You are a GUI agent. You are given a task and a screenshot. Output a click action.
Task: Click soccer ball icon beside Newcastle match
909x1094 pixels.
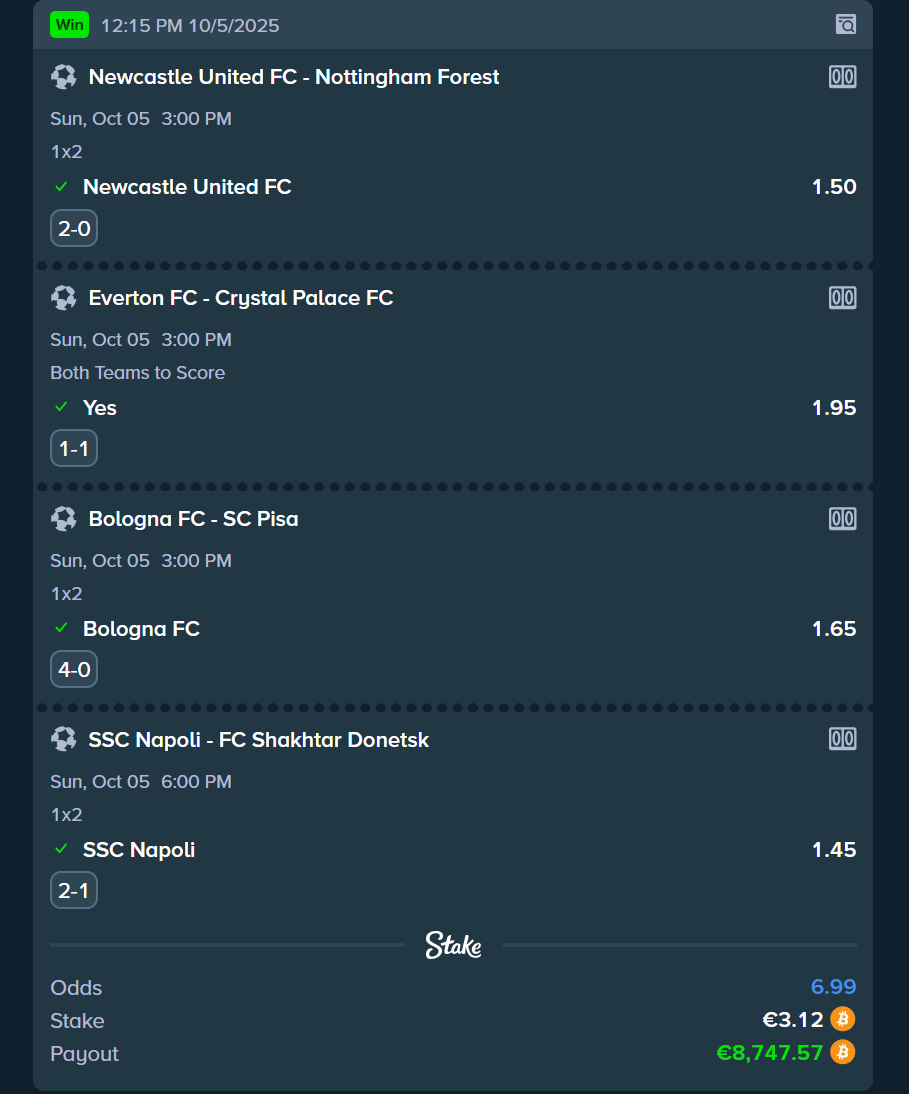(x=63, y=77)
